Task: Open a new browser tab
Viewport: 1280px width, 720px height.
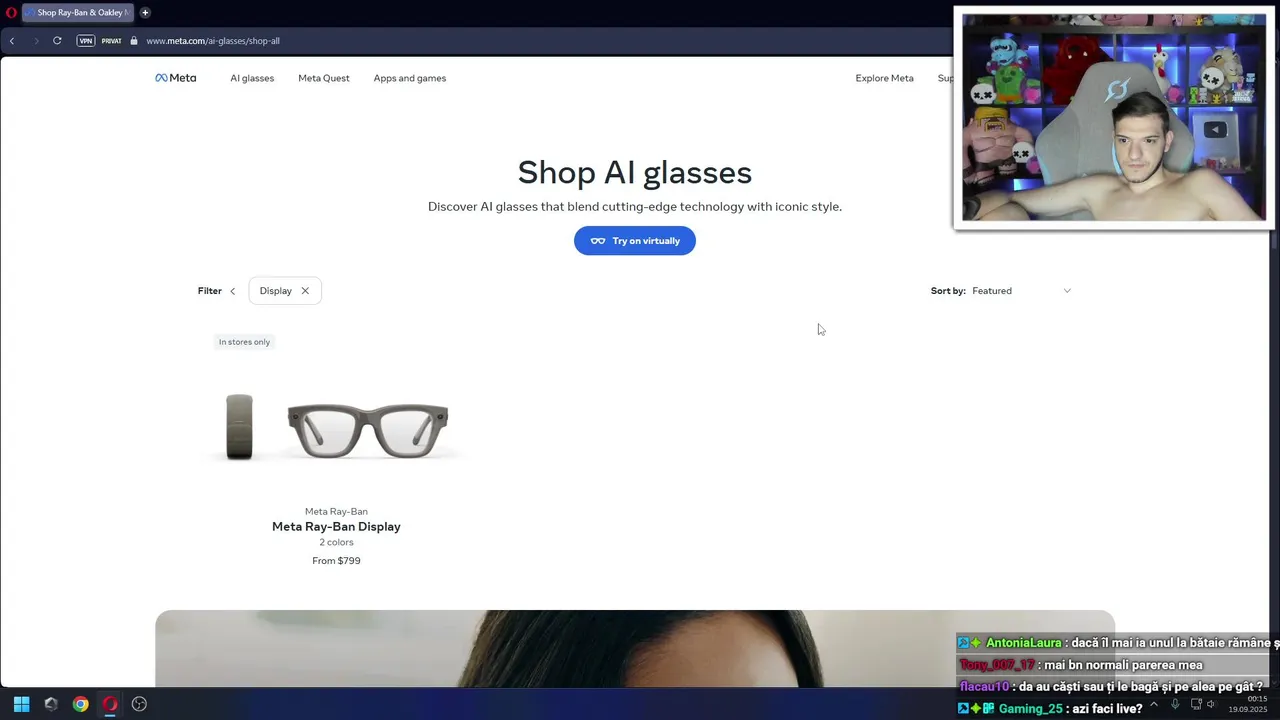Action: tap(145, 13)
